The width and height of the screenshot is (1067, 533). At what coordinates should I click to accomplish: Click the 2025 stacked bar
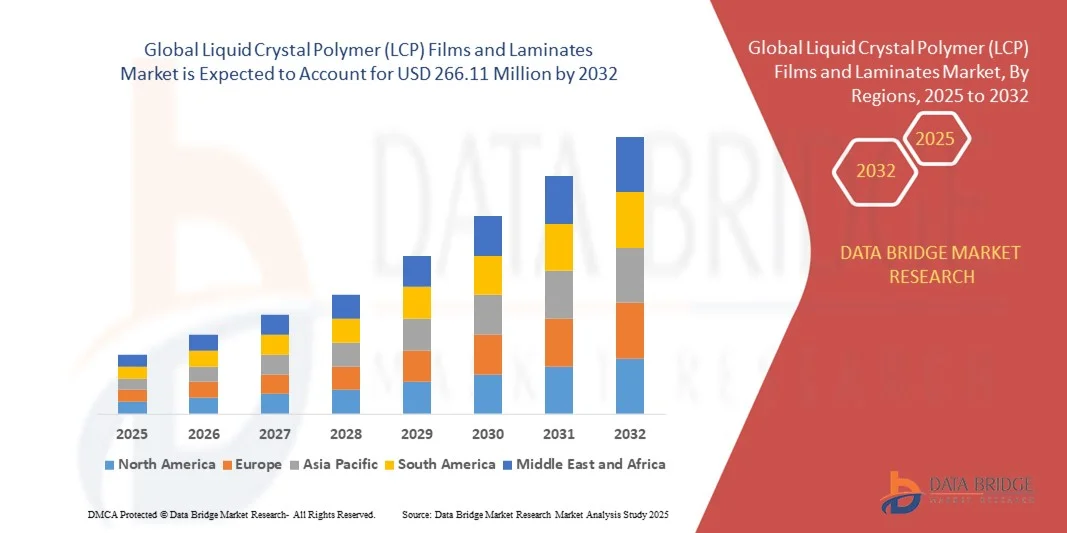pos(132,384)
